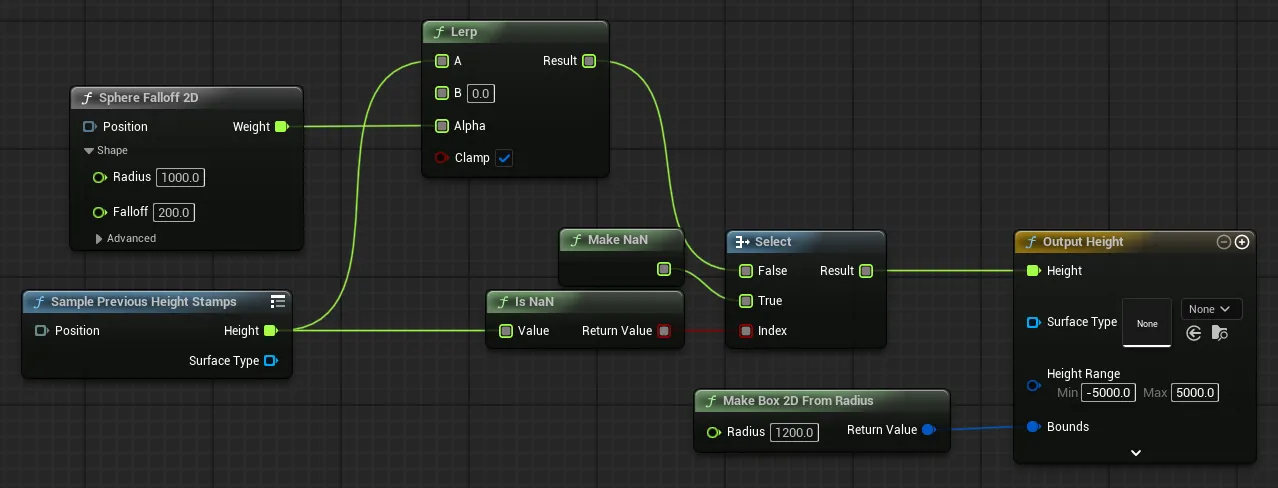
Task: Click the Return Value pin on Is NaN
Action: [664, 331]
